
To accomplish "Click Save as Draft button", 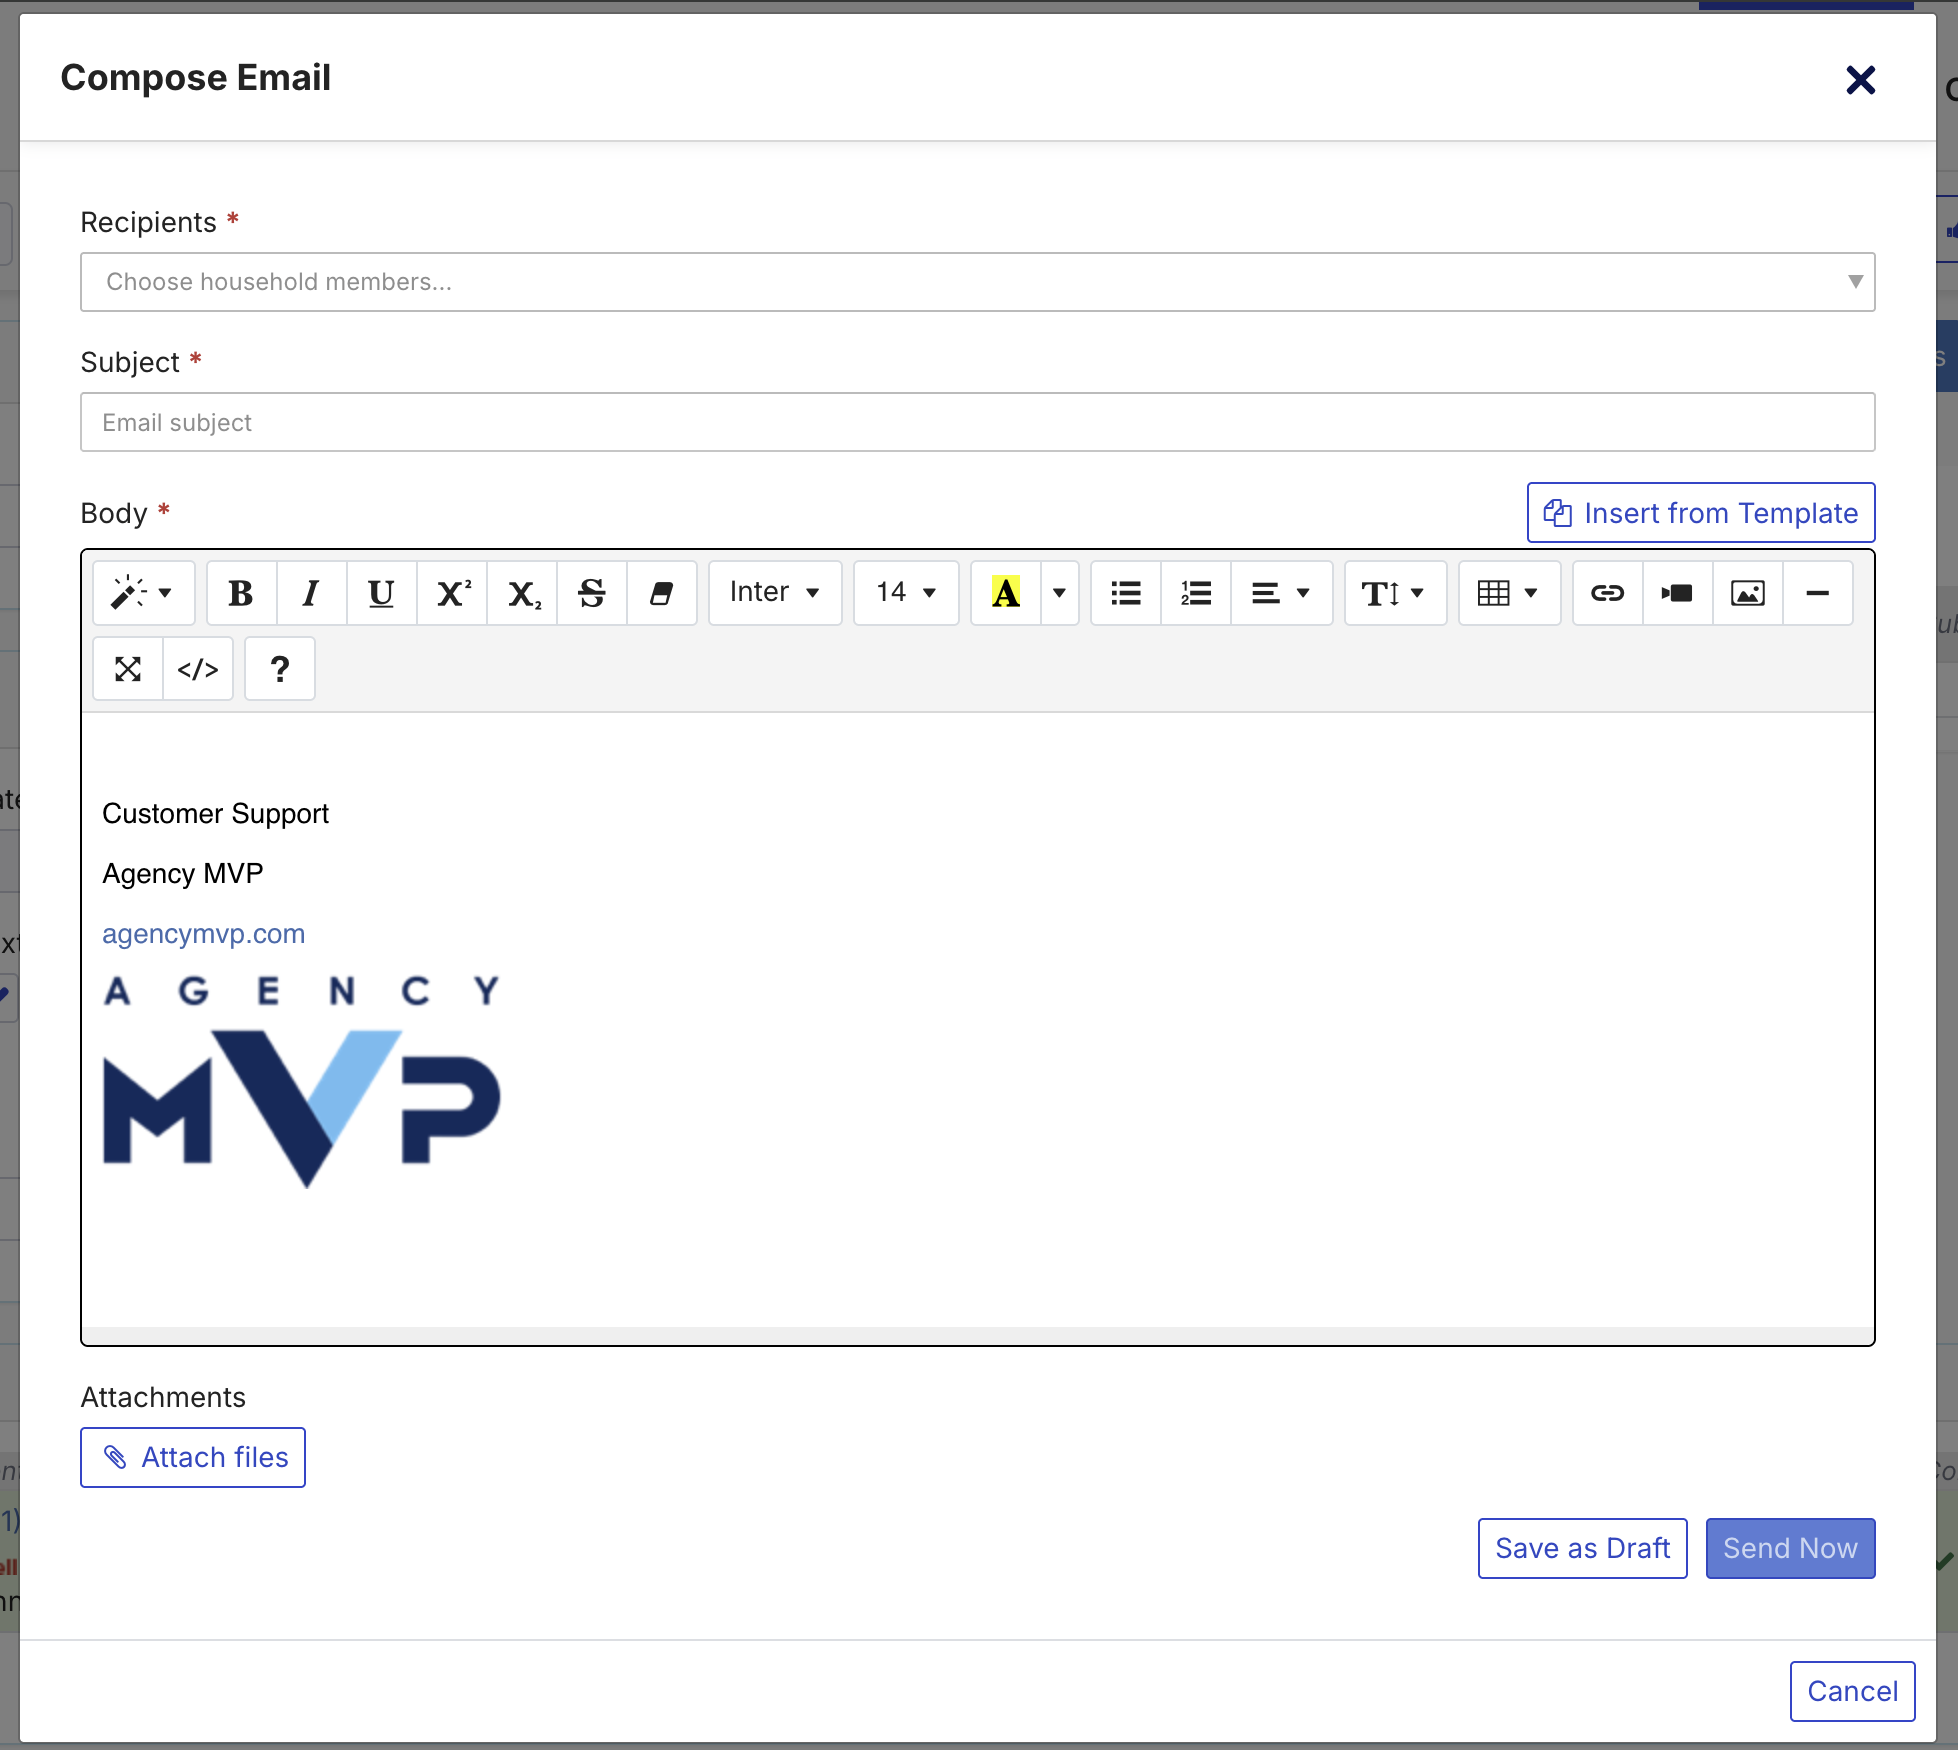I will tap(1583, 1548).
